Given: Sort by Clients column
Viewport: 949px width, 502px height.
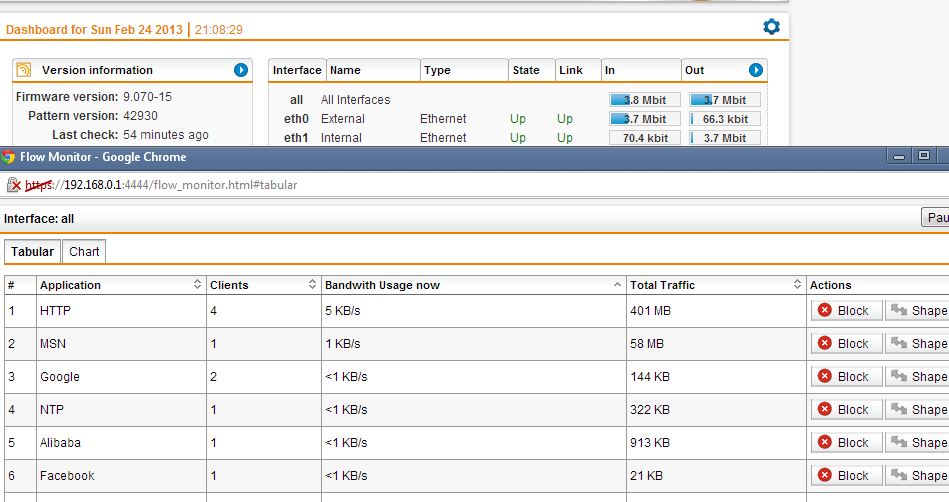Looking at the screenshot, I should [x=263, y=285].
